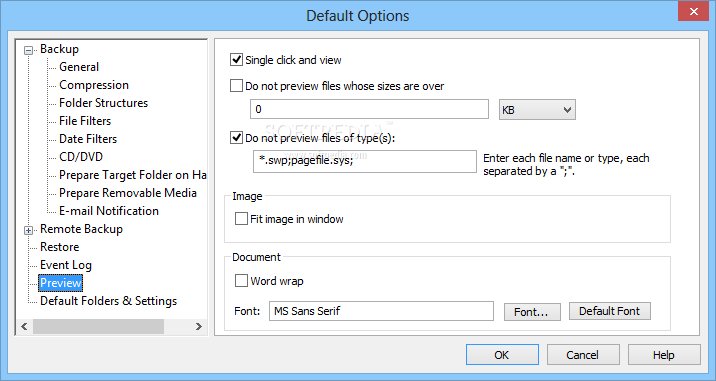Open File Filters settings
The image size is (716, 381).
click(85, 121)
